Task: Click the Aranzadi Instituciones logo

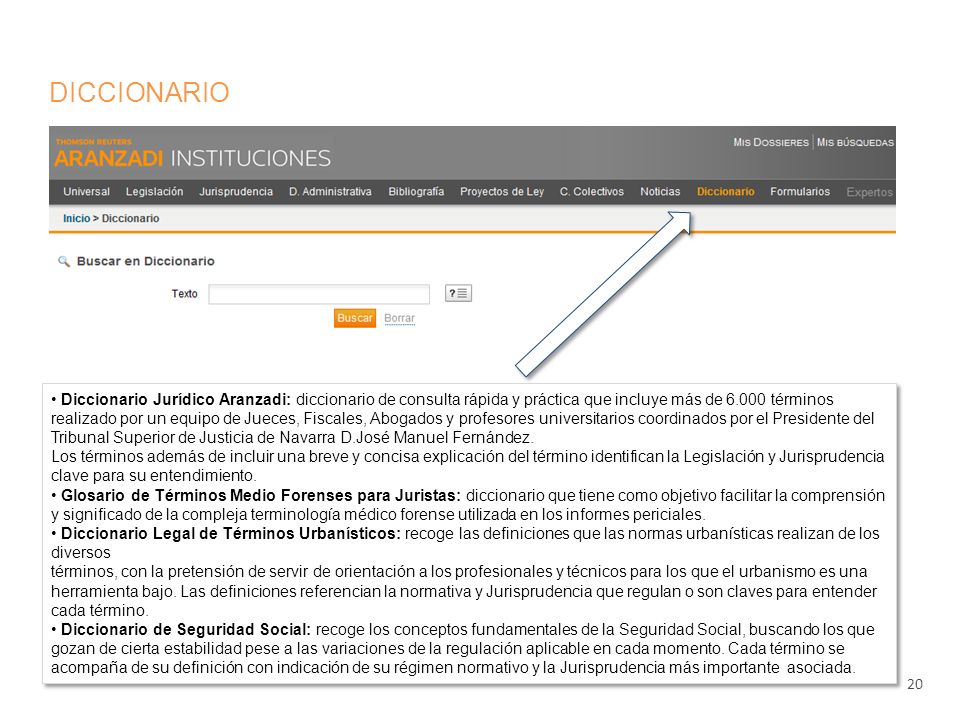Action: click(193, 154)
